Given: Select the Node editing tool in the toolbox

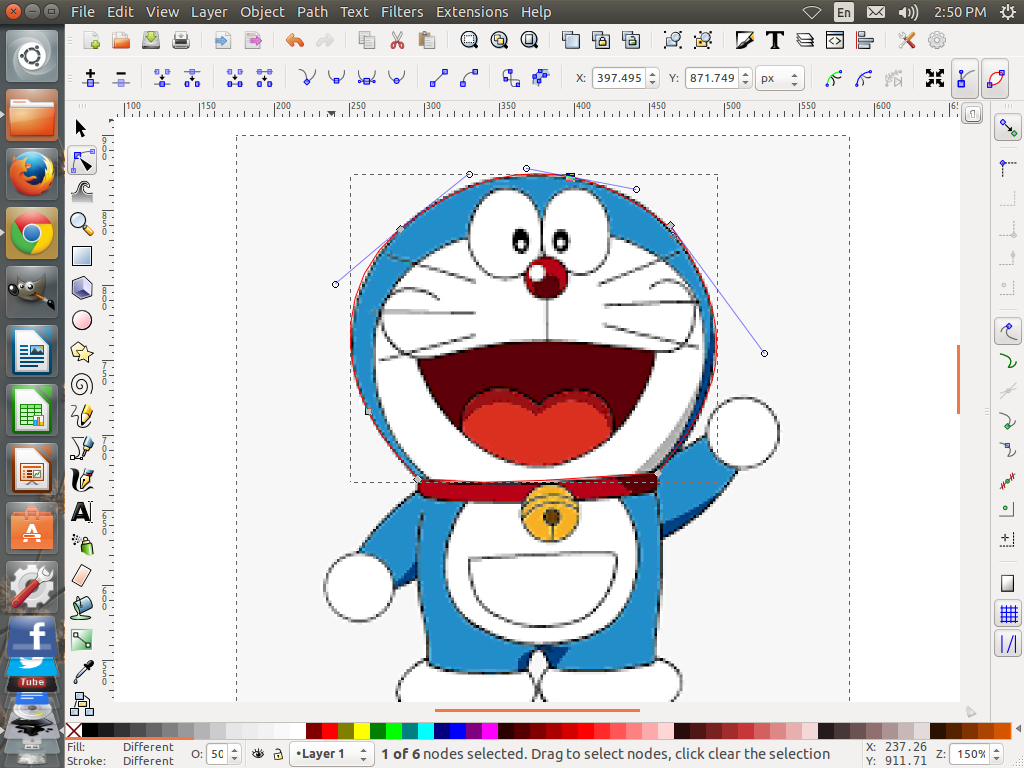Looking at the screenshot, I should 81,160.
